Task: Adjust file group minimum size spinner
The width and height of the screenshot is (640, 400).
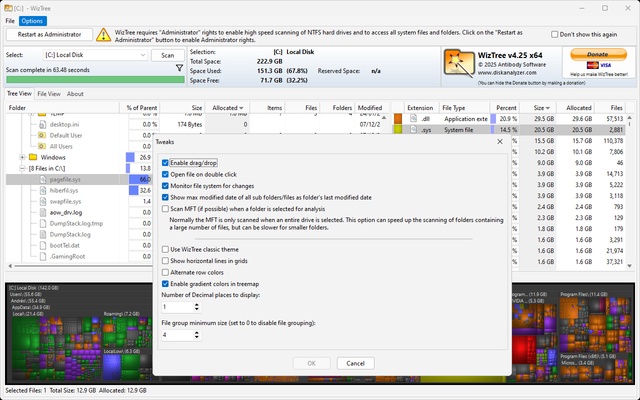Action: tap(197, 335)
